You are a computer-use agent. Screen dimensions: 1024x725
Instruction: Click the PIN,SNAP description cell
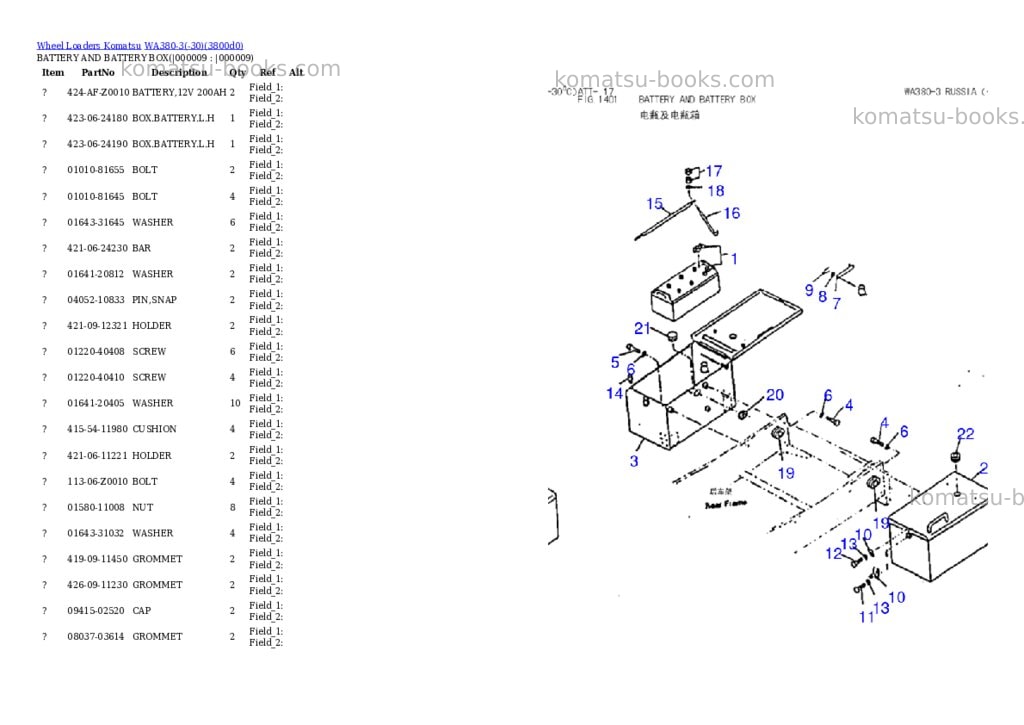tap(155, 300)
